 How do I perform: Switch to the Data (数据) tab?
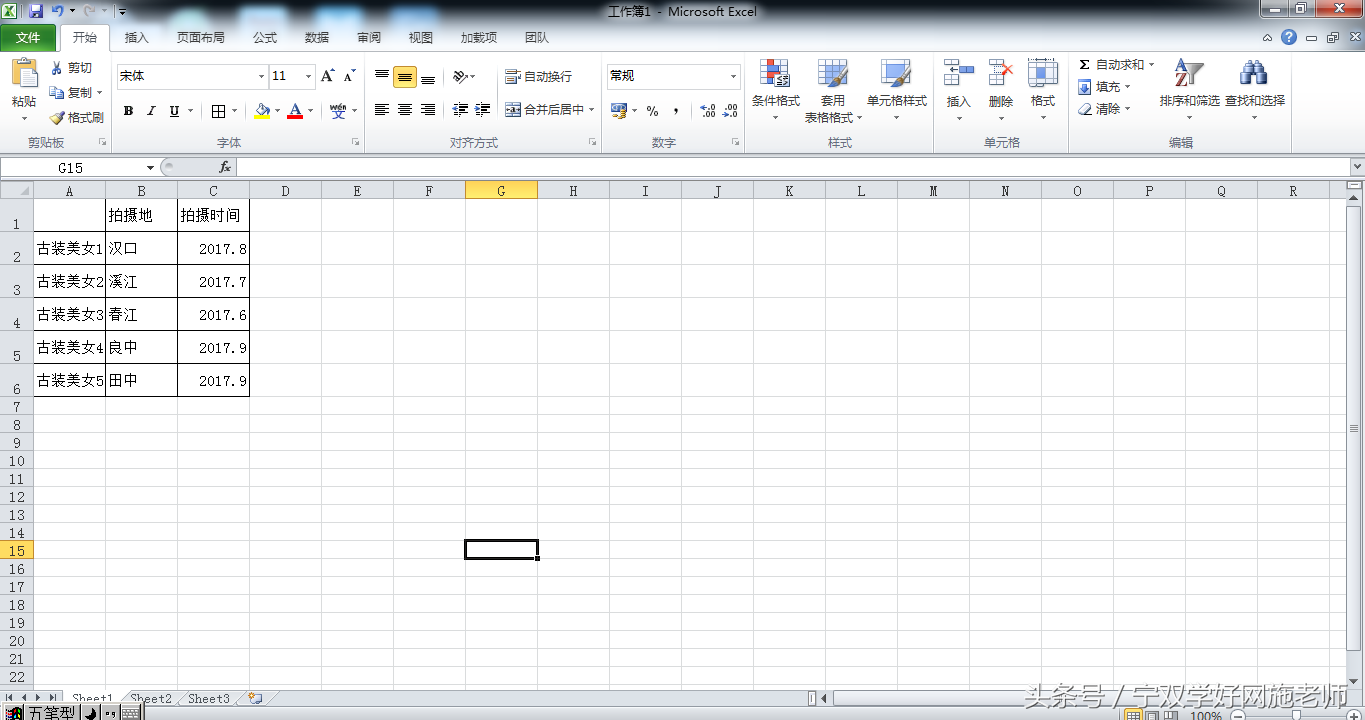point(317,38)
